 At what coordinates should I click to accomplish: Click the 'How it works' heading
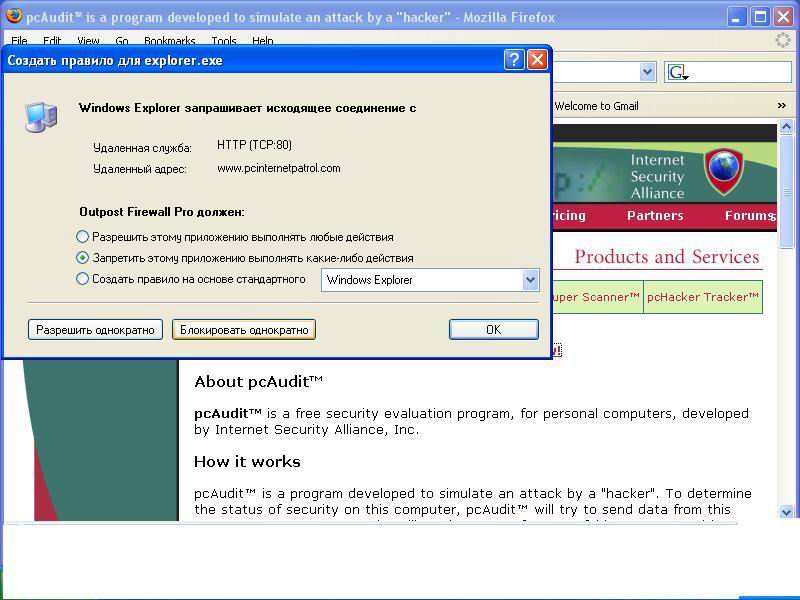pos(247,462)
